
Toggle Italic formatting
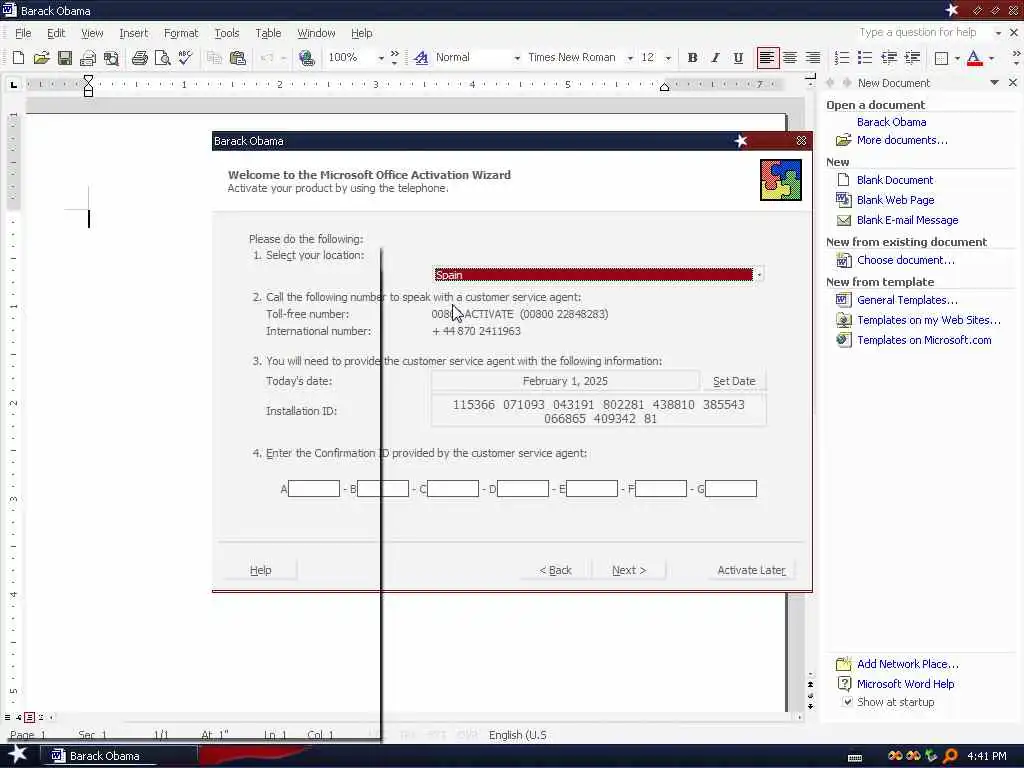click(x=715, y=57)
